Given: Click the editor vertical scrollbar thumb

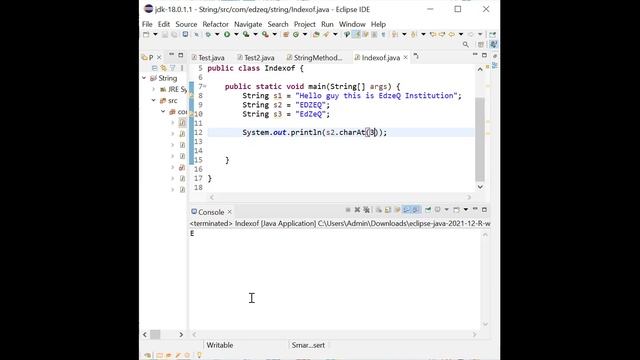Looking at the screenshot, I should click(x=480, y=139).
